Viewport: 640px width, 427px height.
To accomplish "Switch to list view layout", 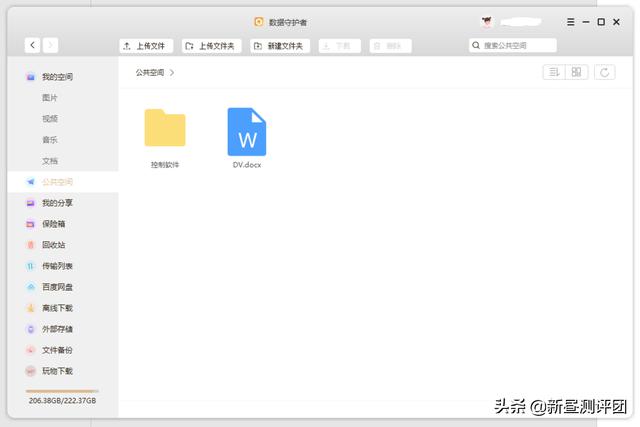I will 554,72.
